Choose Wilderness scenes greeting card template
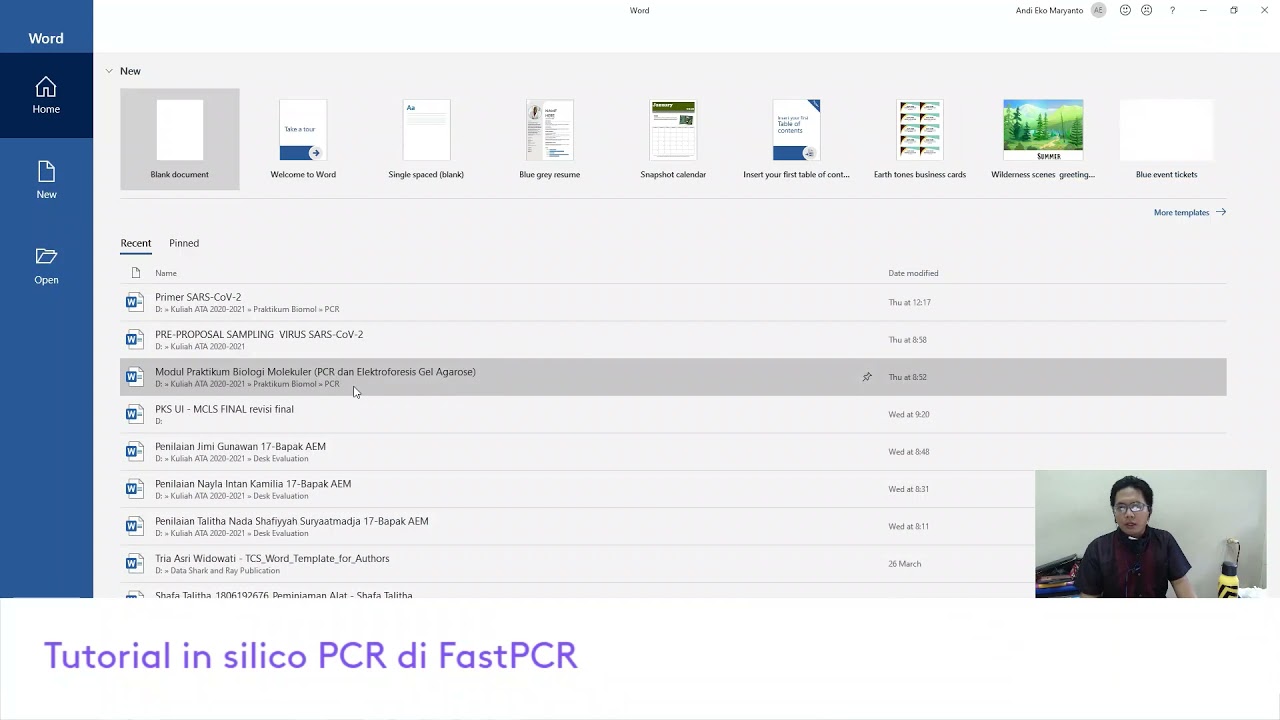The height and width of the screenshot is (720, 1280). tap(1043, 139)
